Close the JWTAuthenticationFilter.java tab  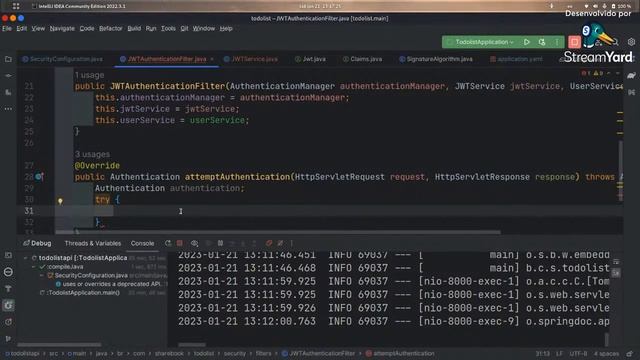212,59
